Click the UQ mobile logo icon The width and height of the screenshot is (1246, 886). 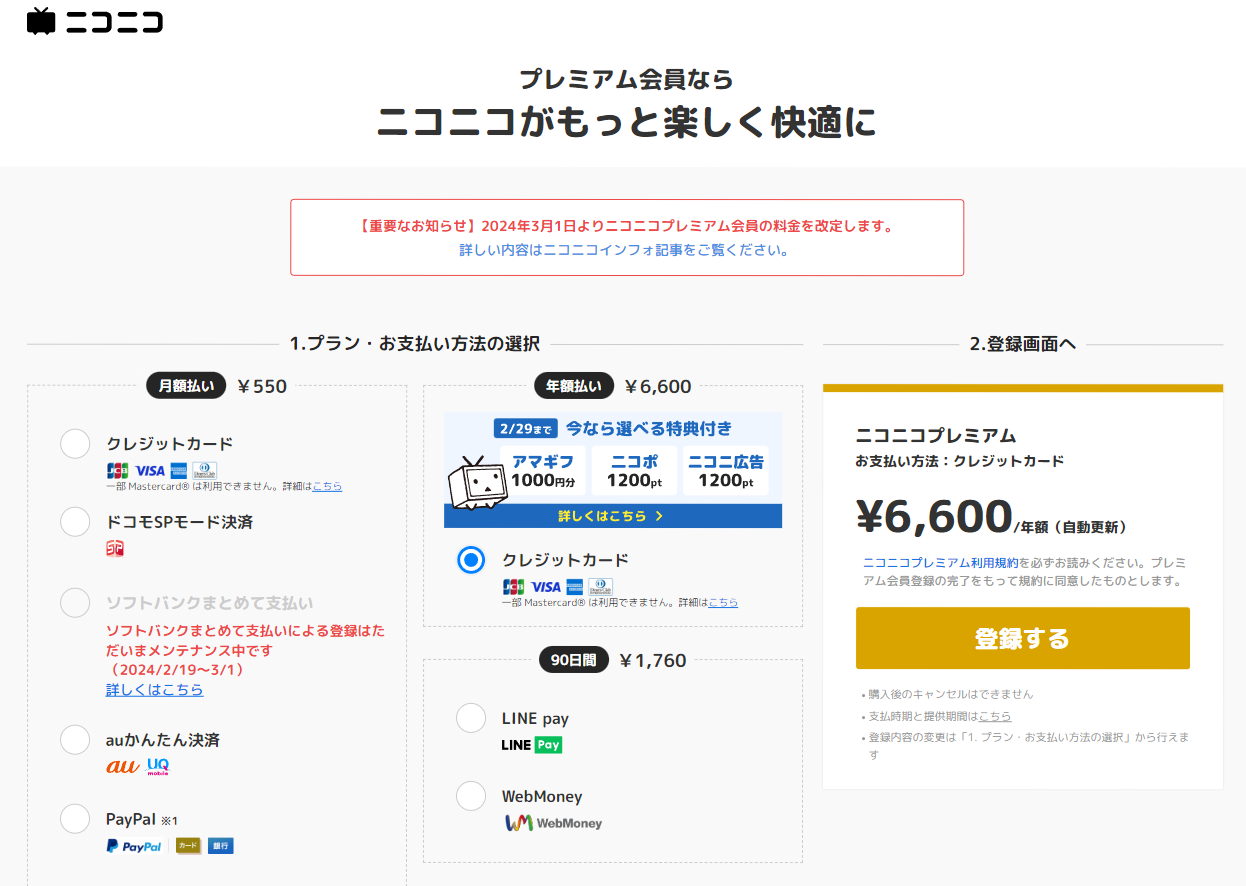pos(158,767)
